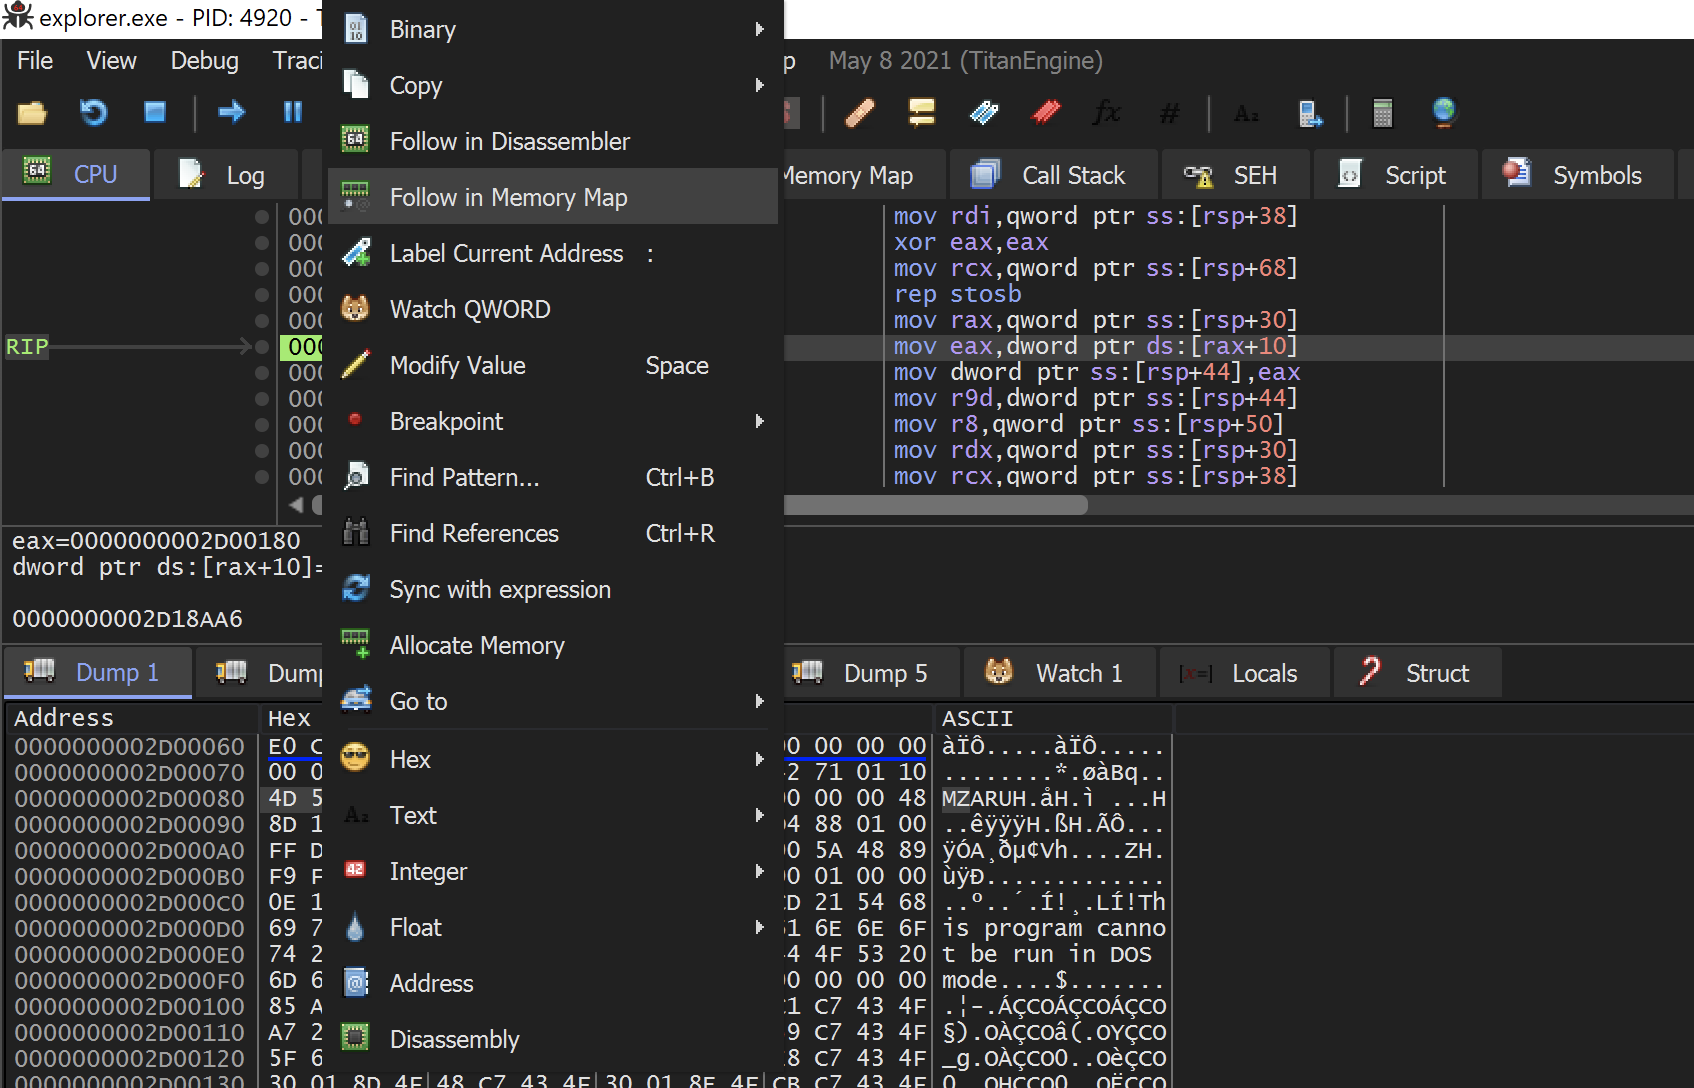The width and height of the screenshot is (1694, 1088).
Task: Click the Pause toolbar icon
Action: (x=292, y=112)
